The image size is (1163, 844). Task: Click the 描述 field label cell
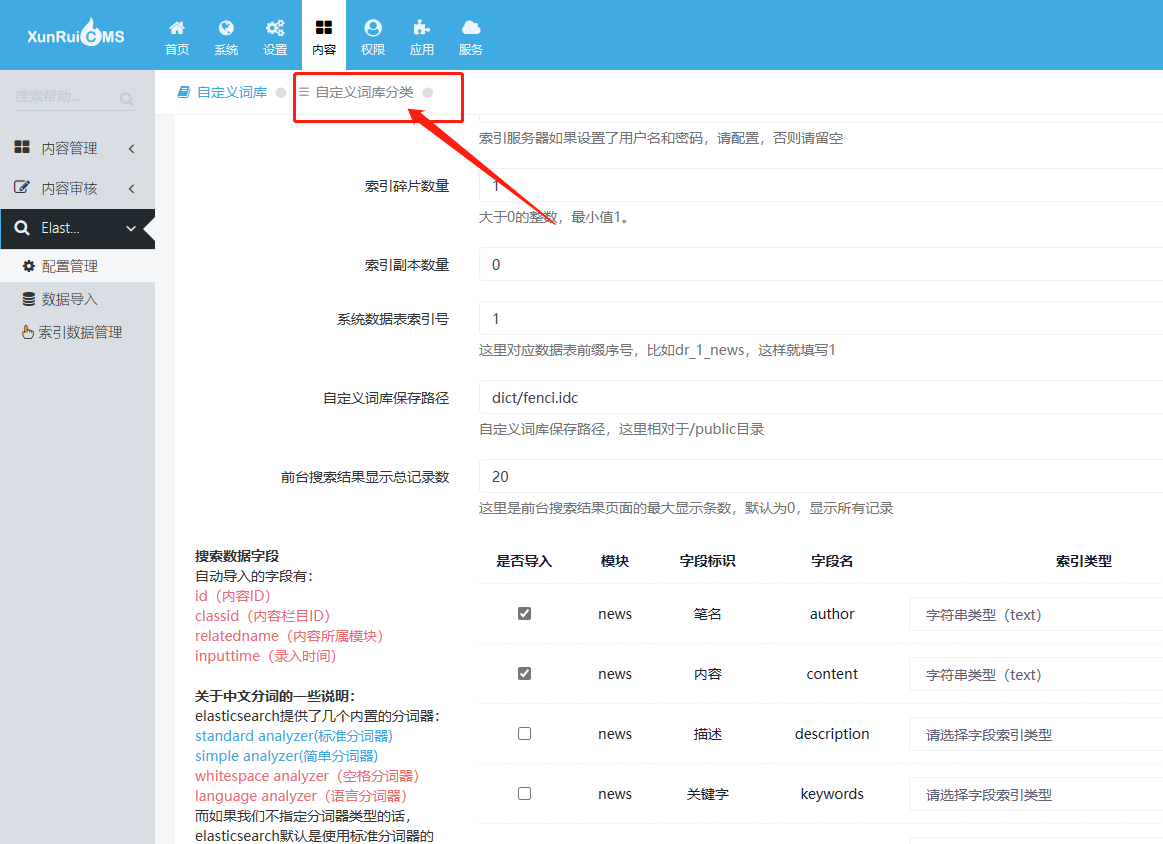pos(708,733)
